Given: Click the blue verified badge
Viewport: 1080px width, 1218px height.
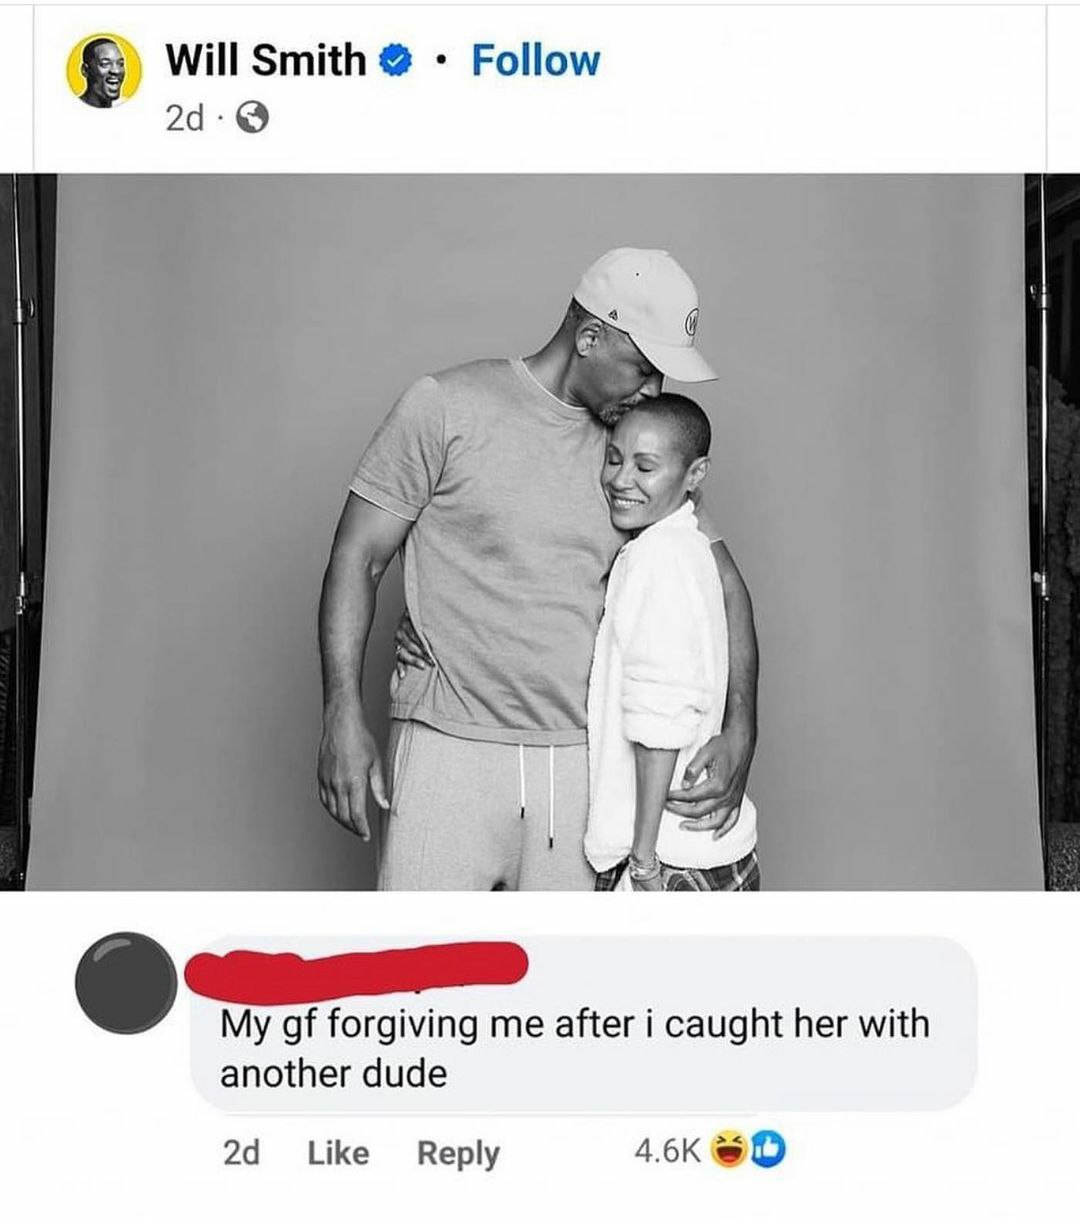Looking at the screenshot, I should pyautogui.click(x=394, y=62).
